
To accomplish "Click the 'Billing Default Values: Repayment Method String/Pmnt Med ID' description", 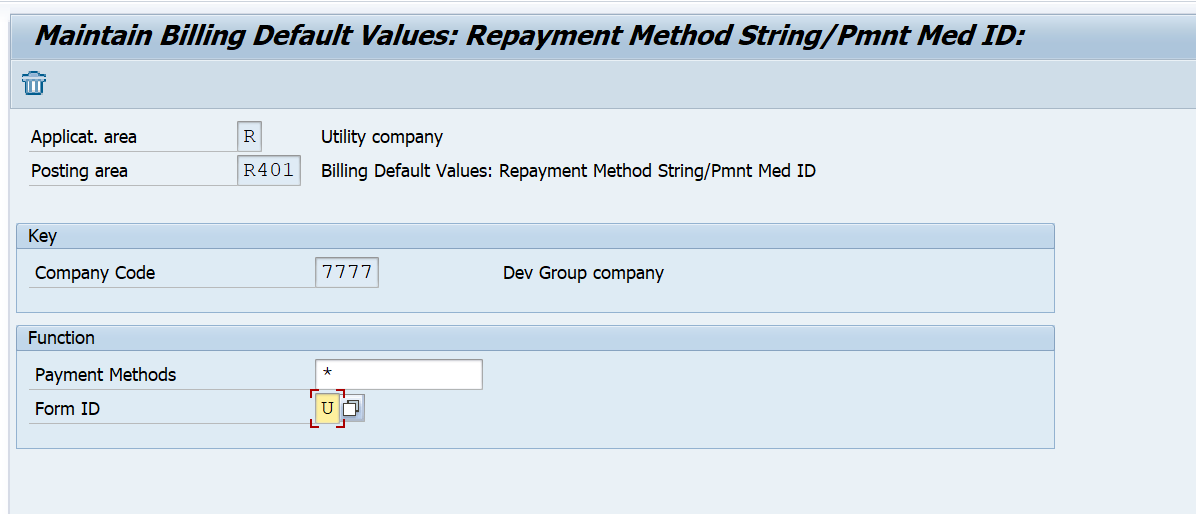I will pyautogui.click(x=568, y=171).
